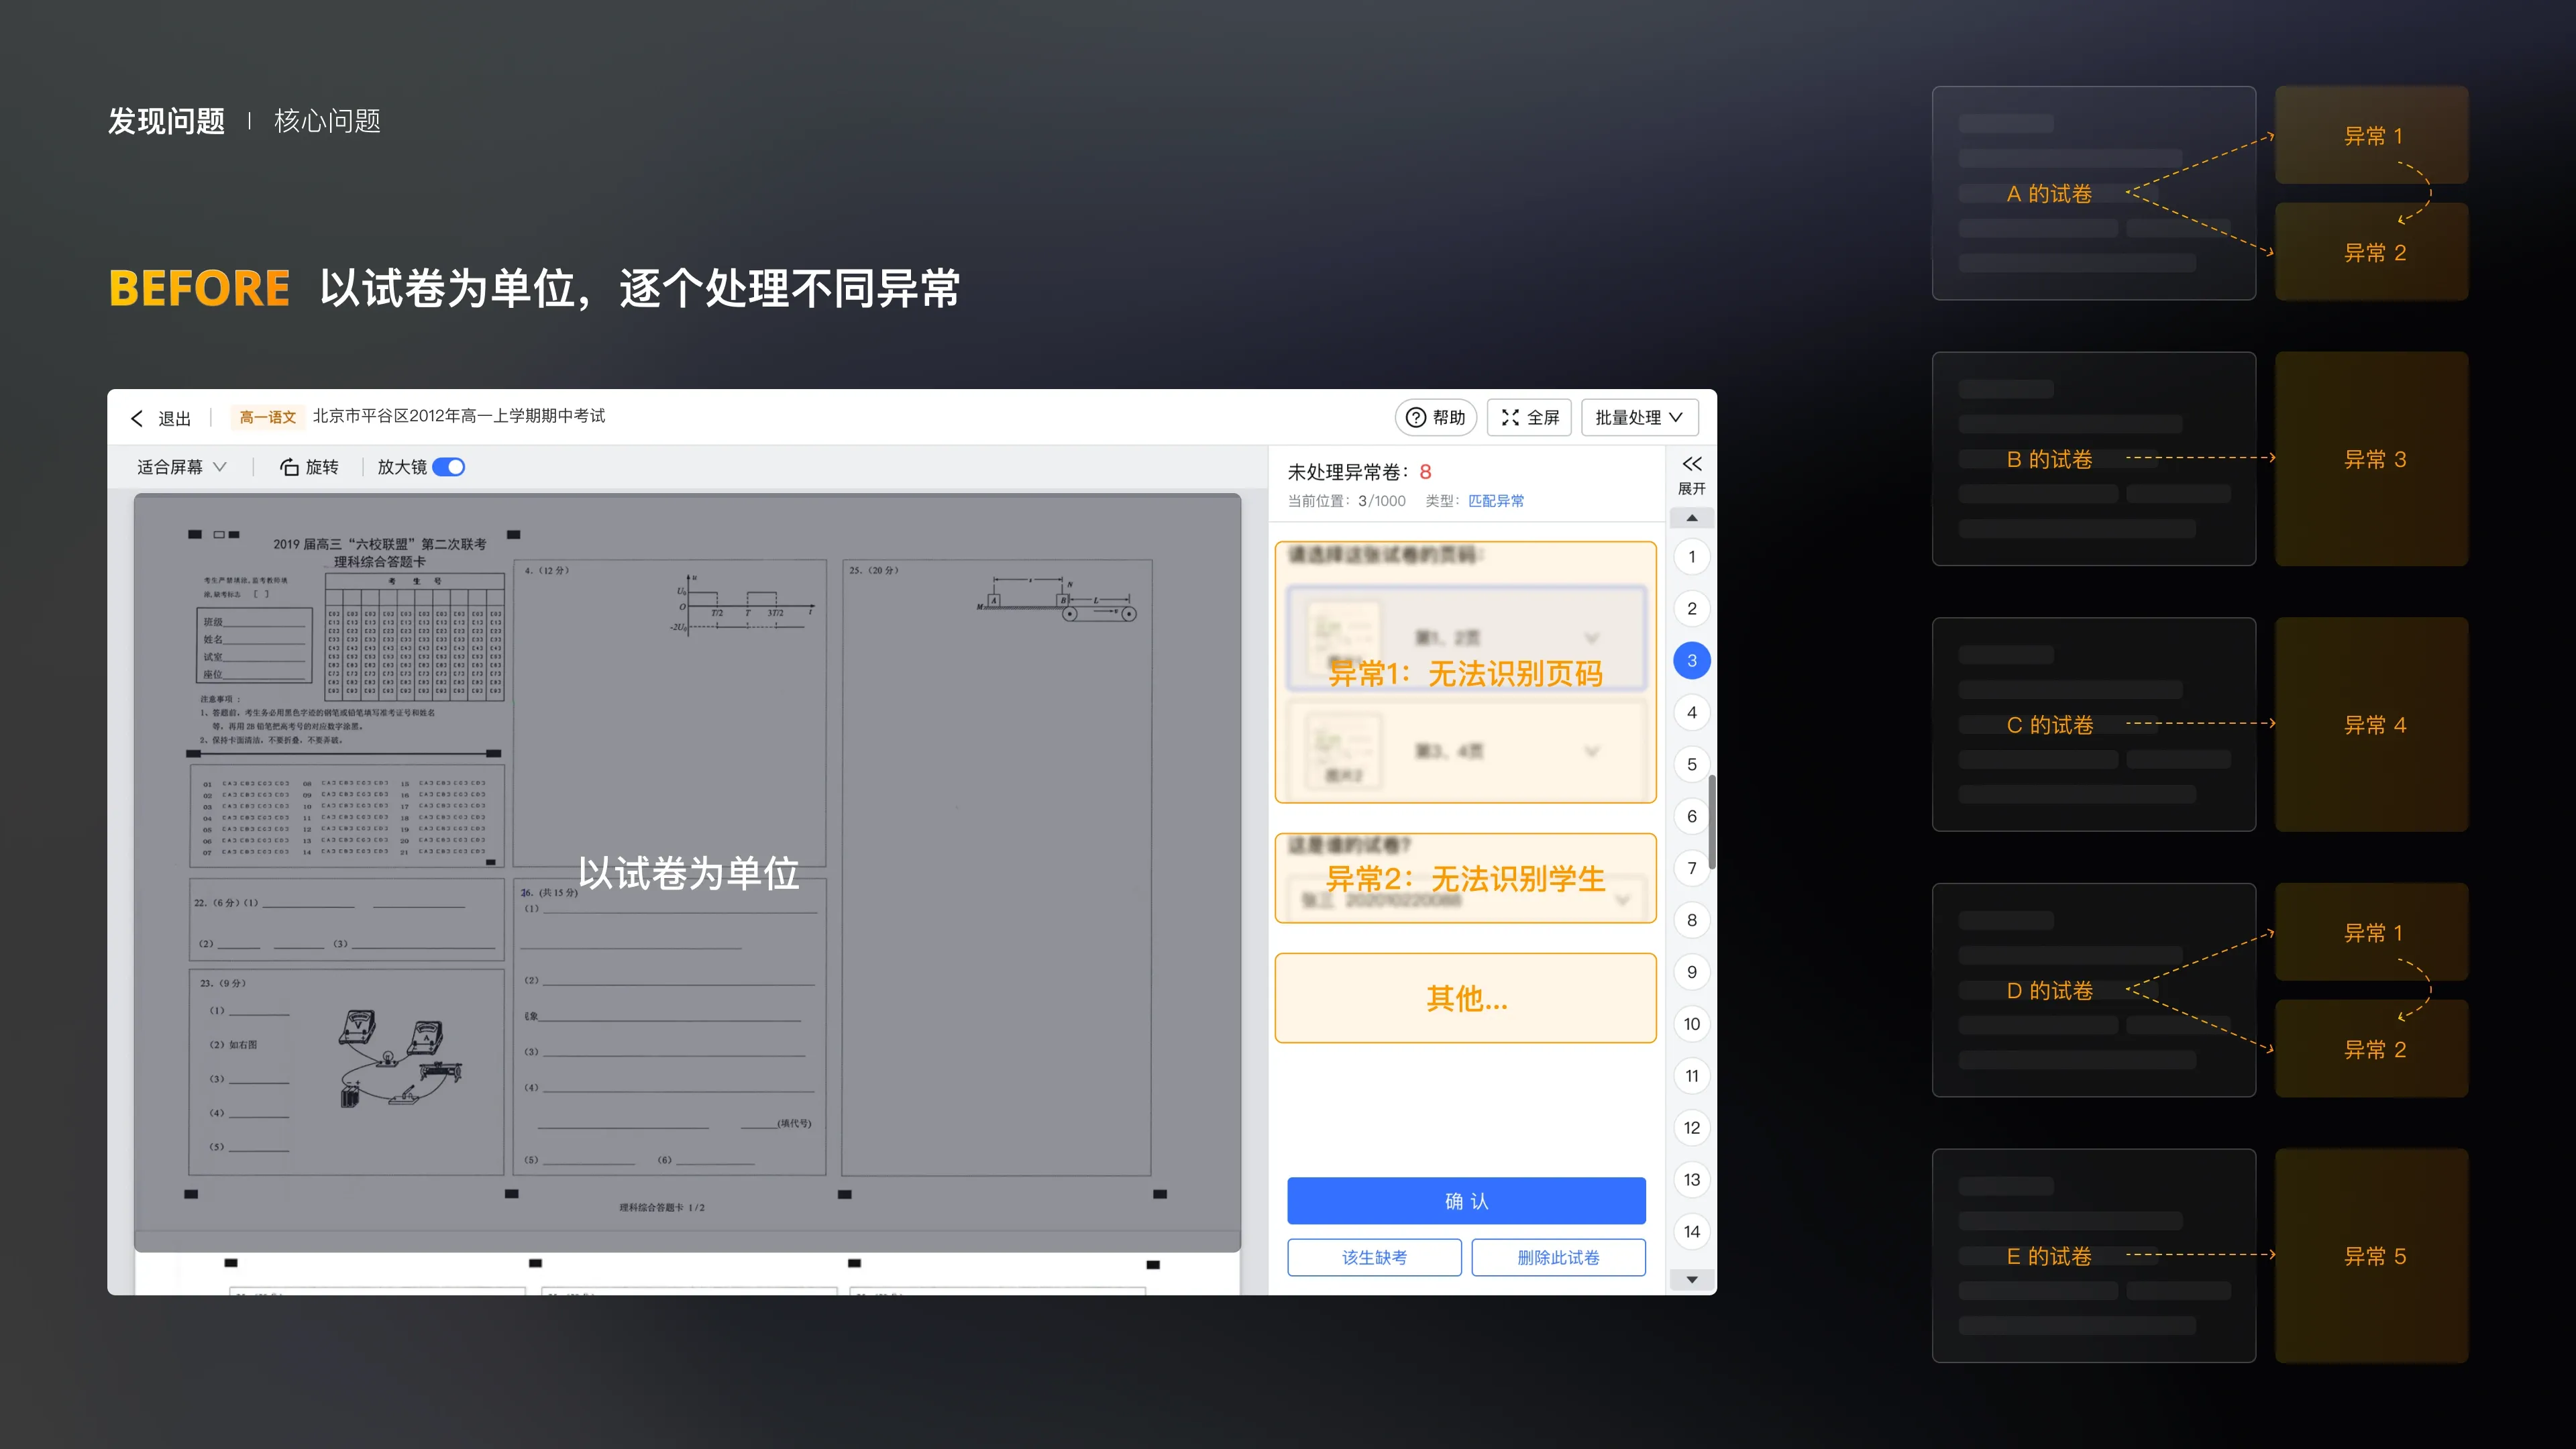Click the 未处理异常卷 count 8
2576x1449 pixels.
click(1425, 472)
